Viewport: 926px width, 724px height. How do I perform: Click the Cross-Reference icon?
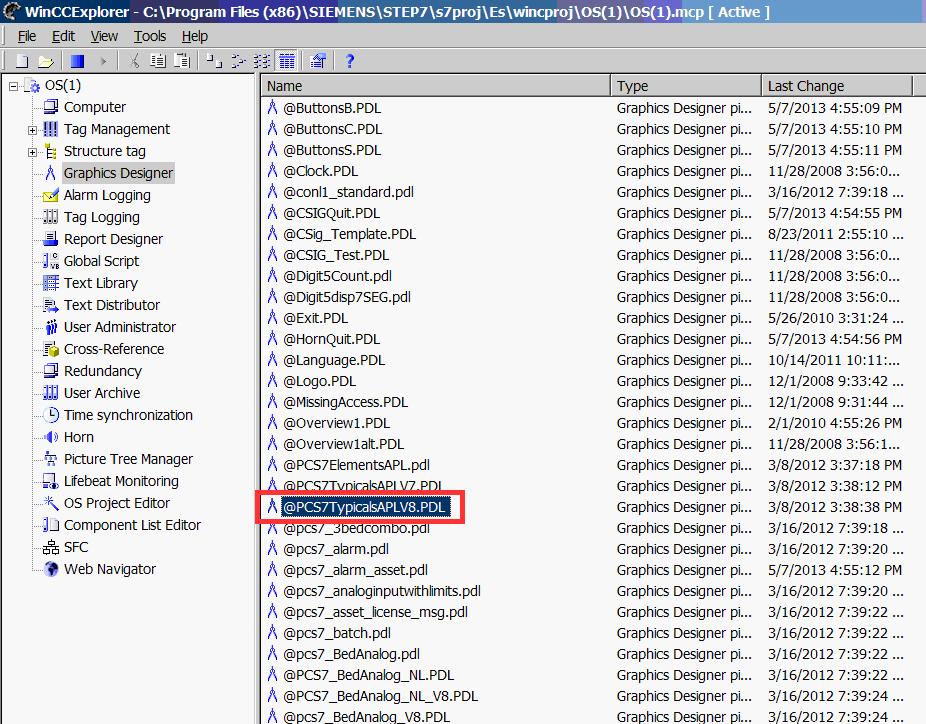tap(51, 349)
